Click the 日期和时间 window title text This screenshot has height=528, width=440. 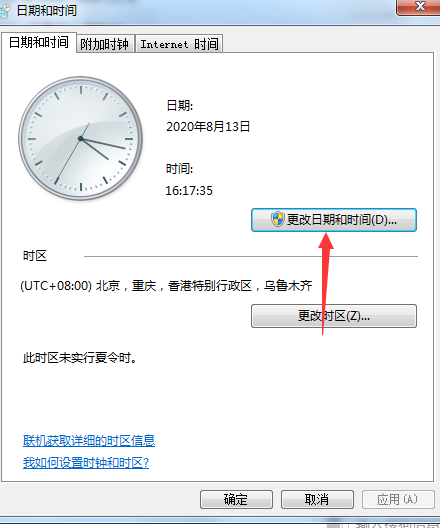[47, 10]
